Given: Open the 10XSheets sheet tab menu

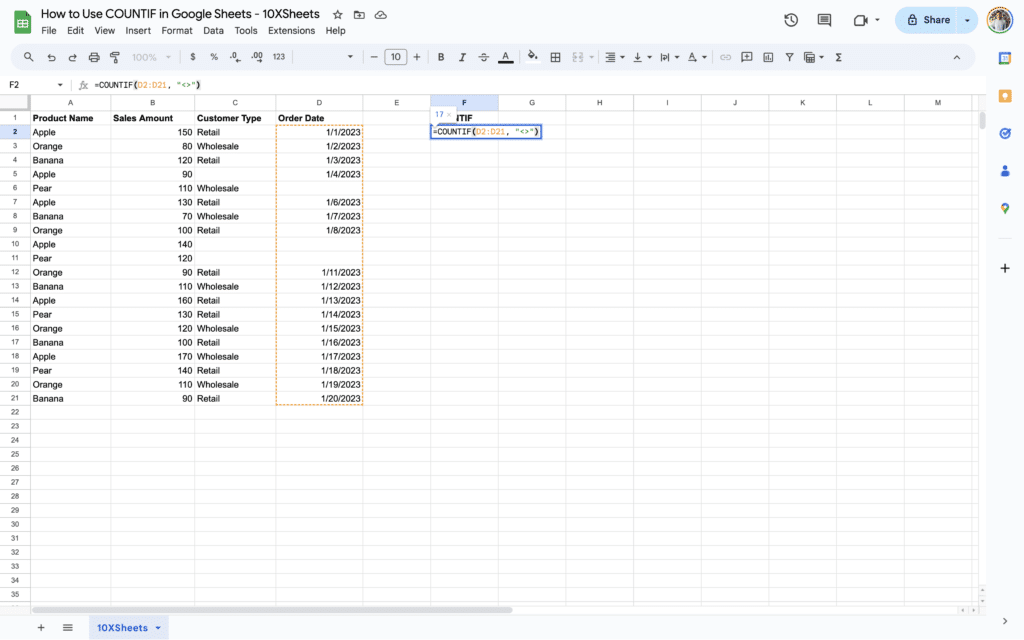Looking at the screenshot, I should coord(157,627).
